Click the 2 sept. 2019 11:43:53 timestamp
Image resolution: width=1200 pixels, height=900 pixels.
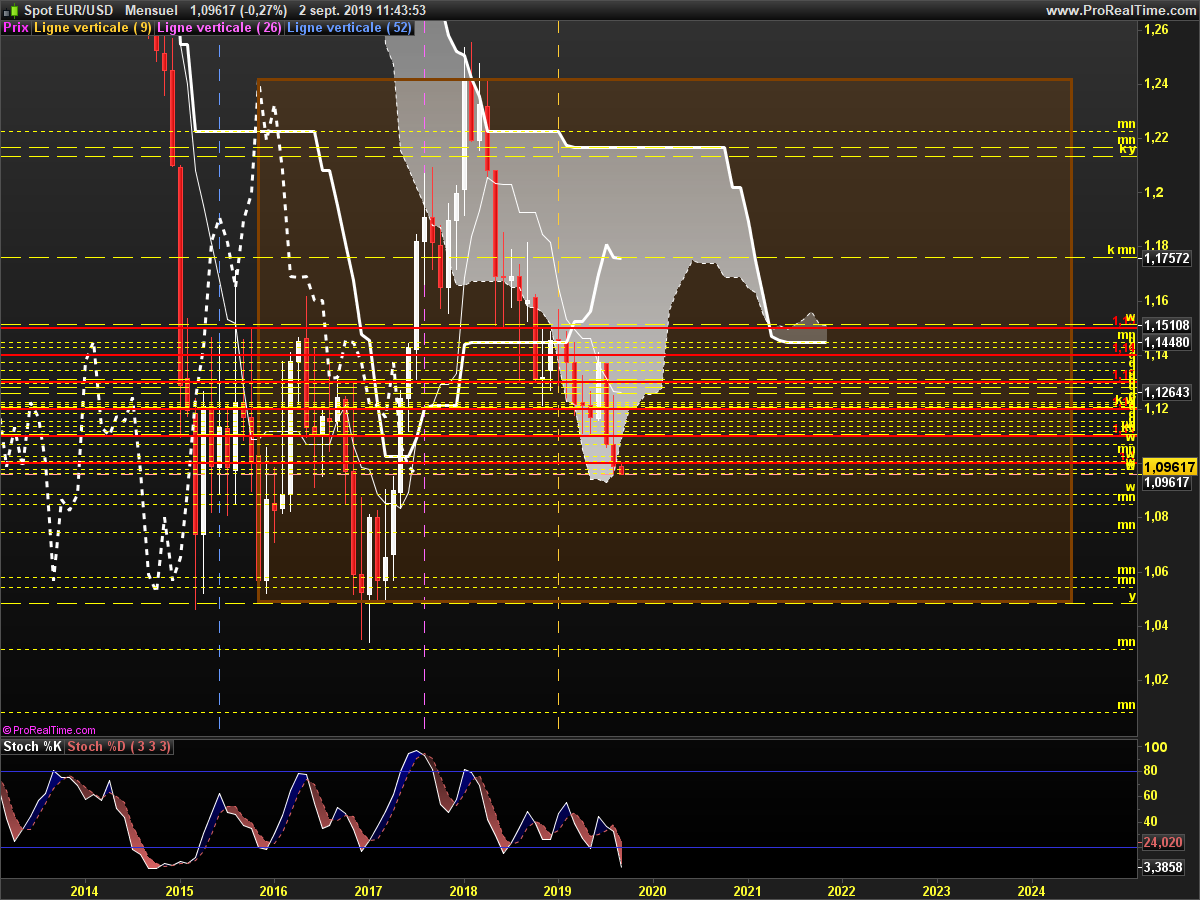tap(362, 10)
